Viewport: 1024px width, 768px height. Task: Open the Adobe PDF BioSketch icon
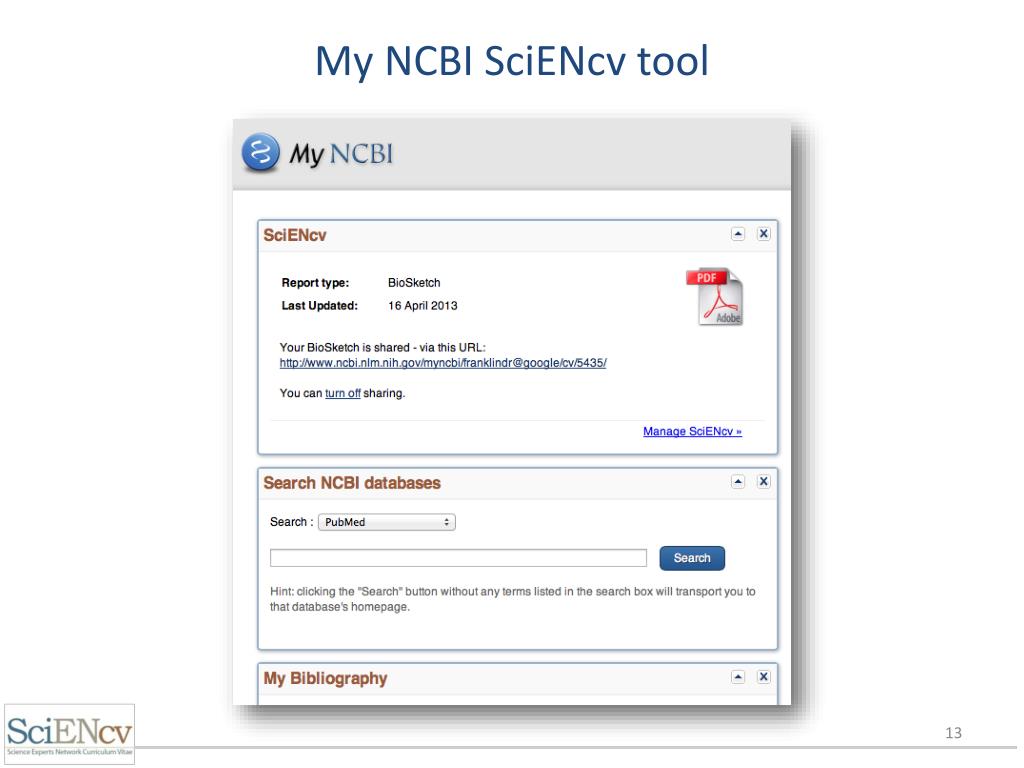715,296
